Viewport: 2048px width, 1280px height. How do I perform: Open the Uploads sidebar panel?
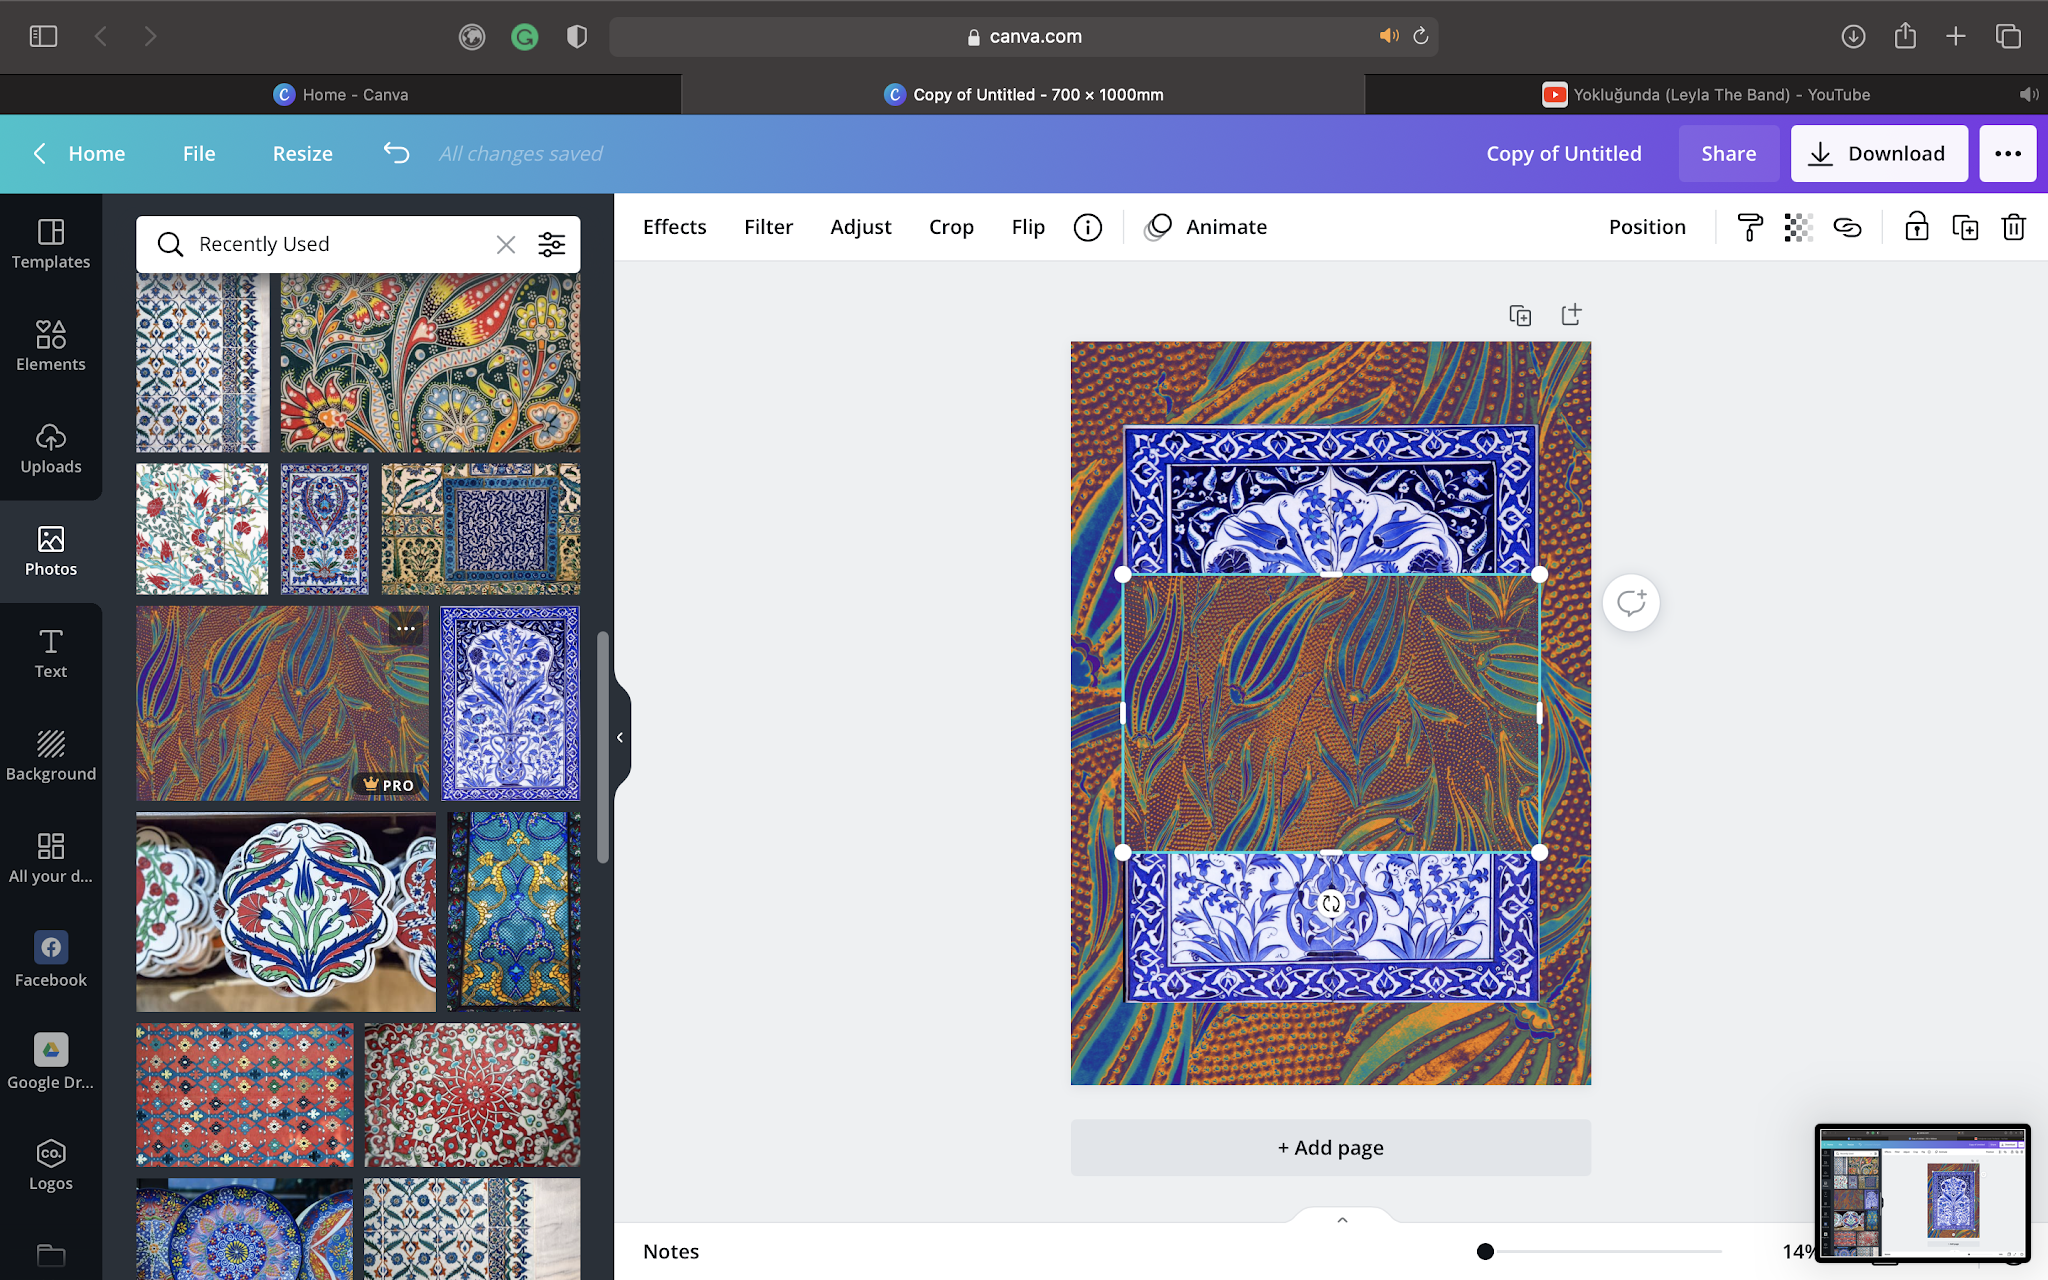[x=50, y=448]
